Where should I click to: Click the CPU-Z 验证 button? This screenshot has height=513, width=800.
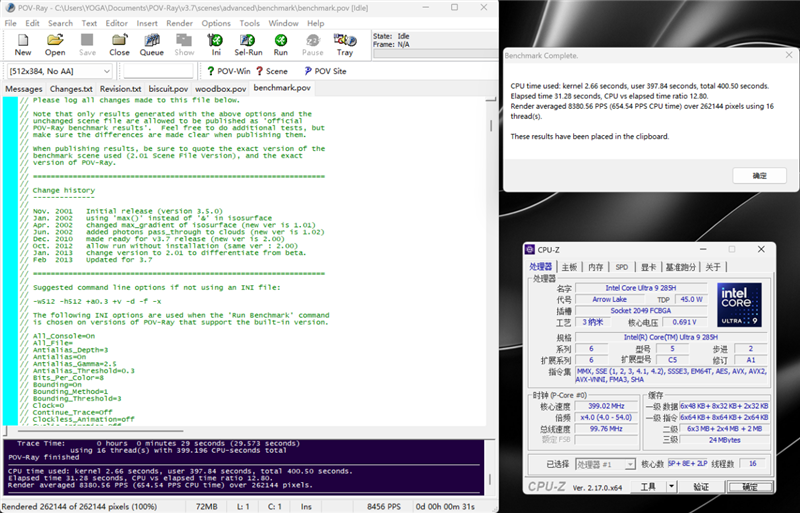[701, 487]
